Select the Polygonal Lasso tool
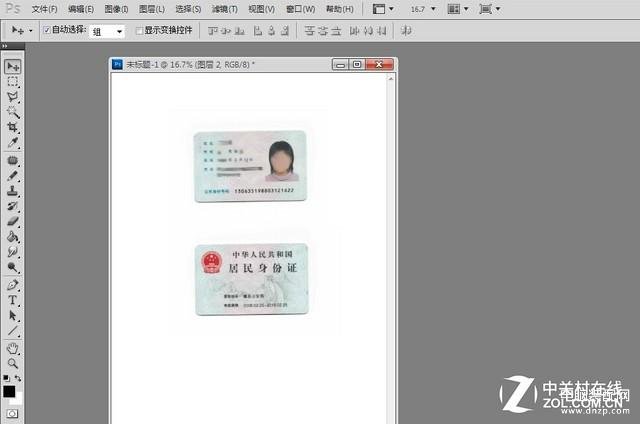640x424 pixels. tap(13, 97)
